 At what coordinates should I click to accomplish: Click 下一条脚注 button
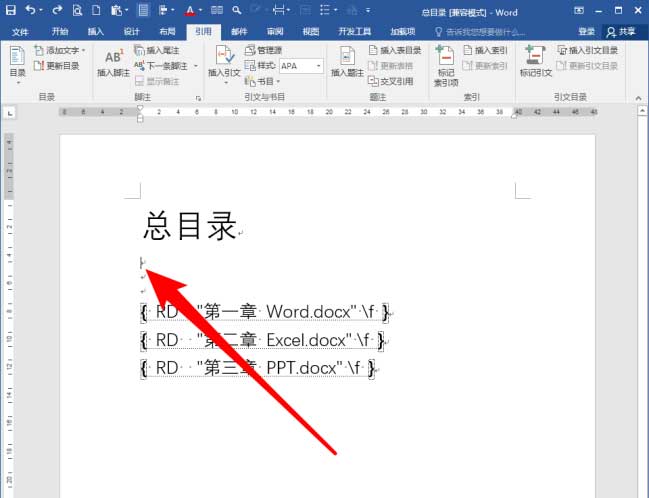(161, 66)
